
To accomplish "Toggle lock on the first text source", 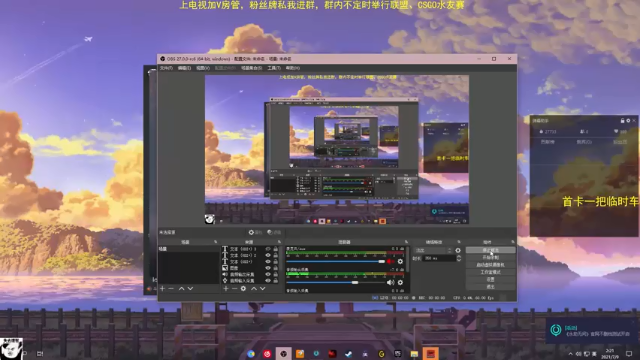I will click(276, 249).
